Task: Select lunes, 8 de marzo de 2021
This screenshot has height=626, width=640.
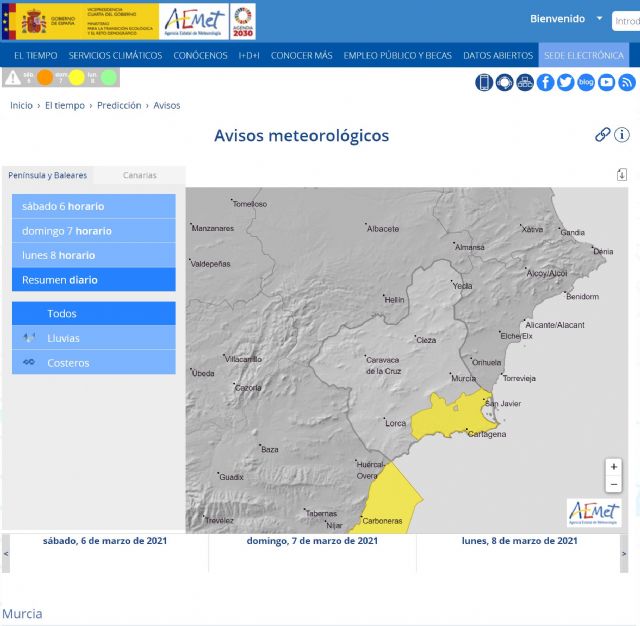Action: point(520,541)
